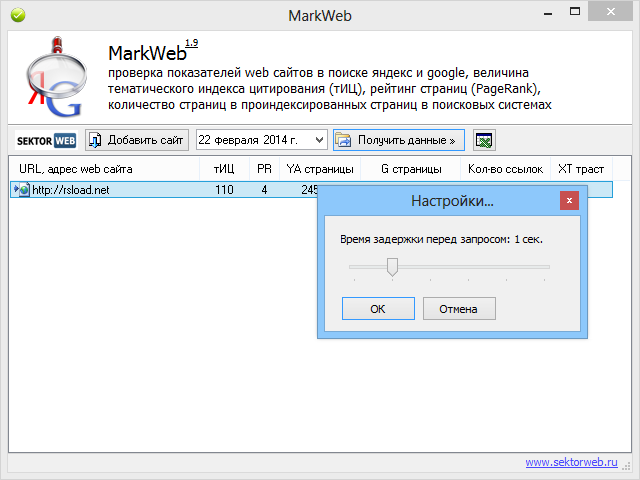
Task: Click the тИЦ value 110
Action: (x=224, y=190)
